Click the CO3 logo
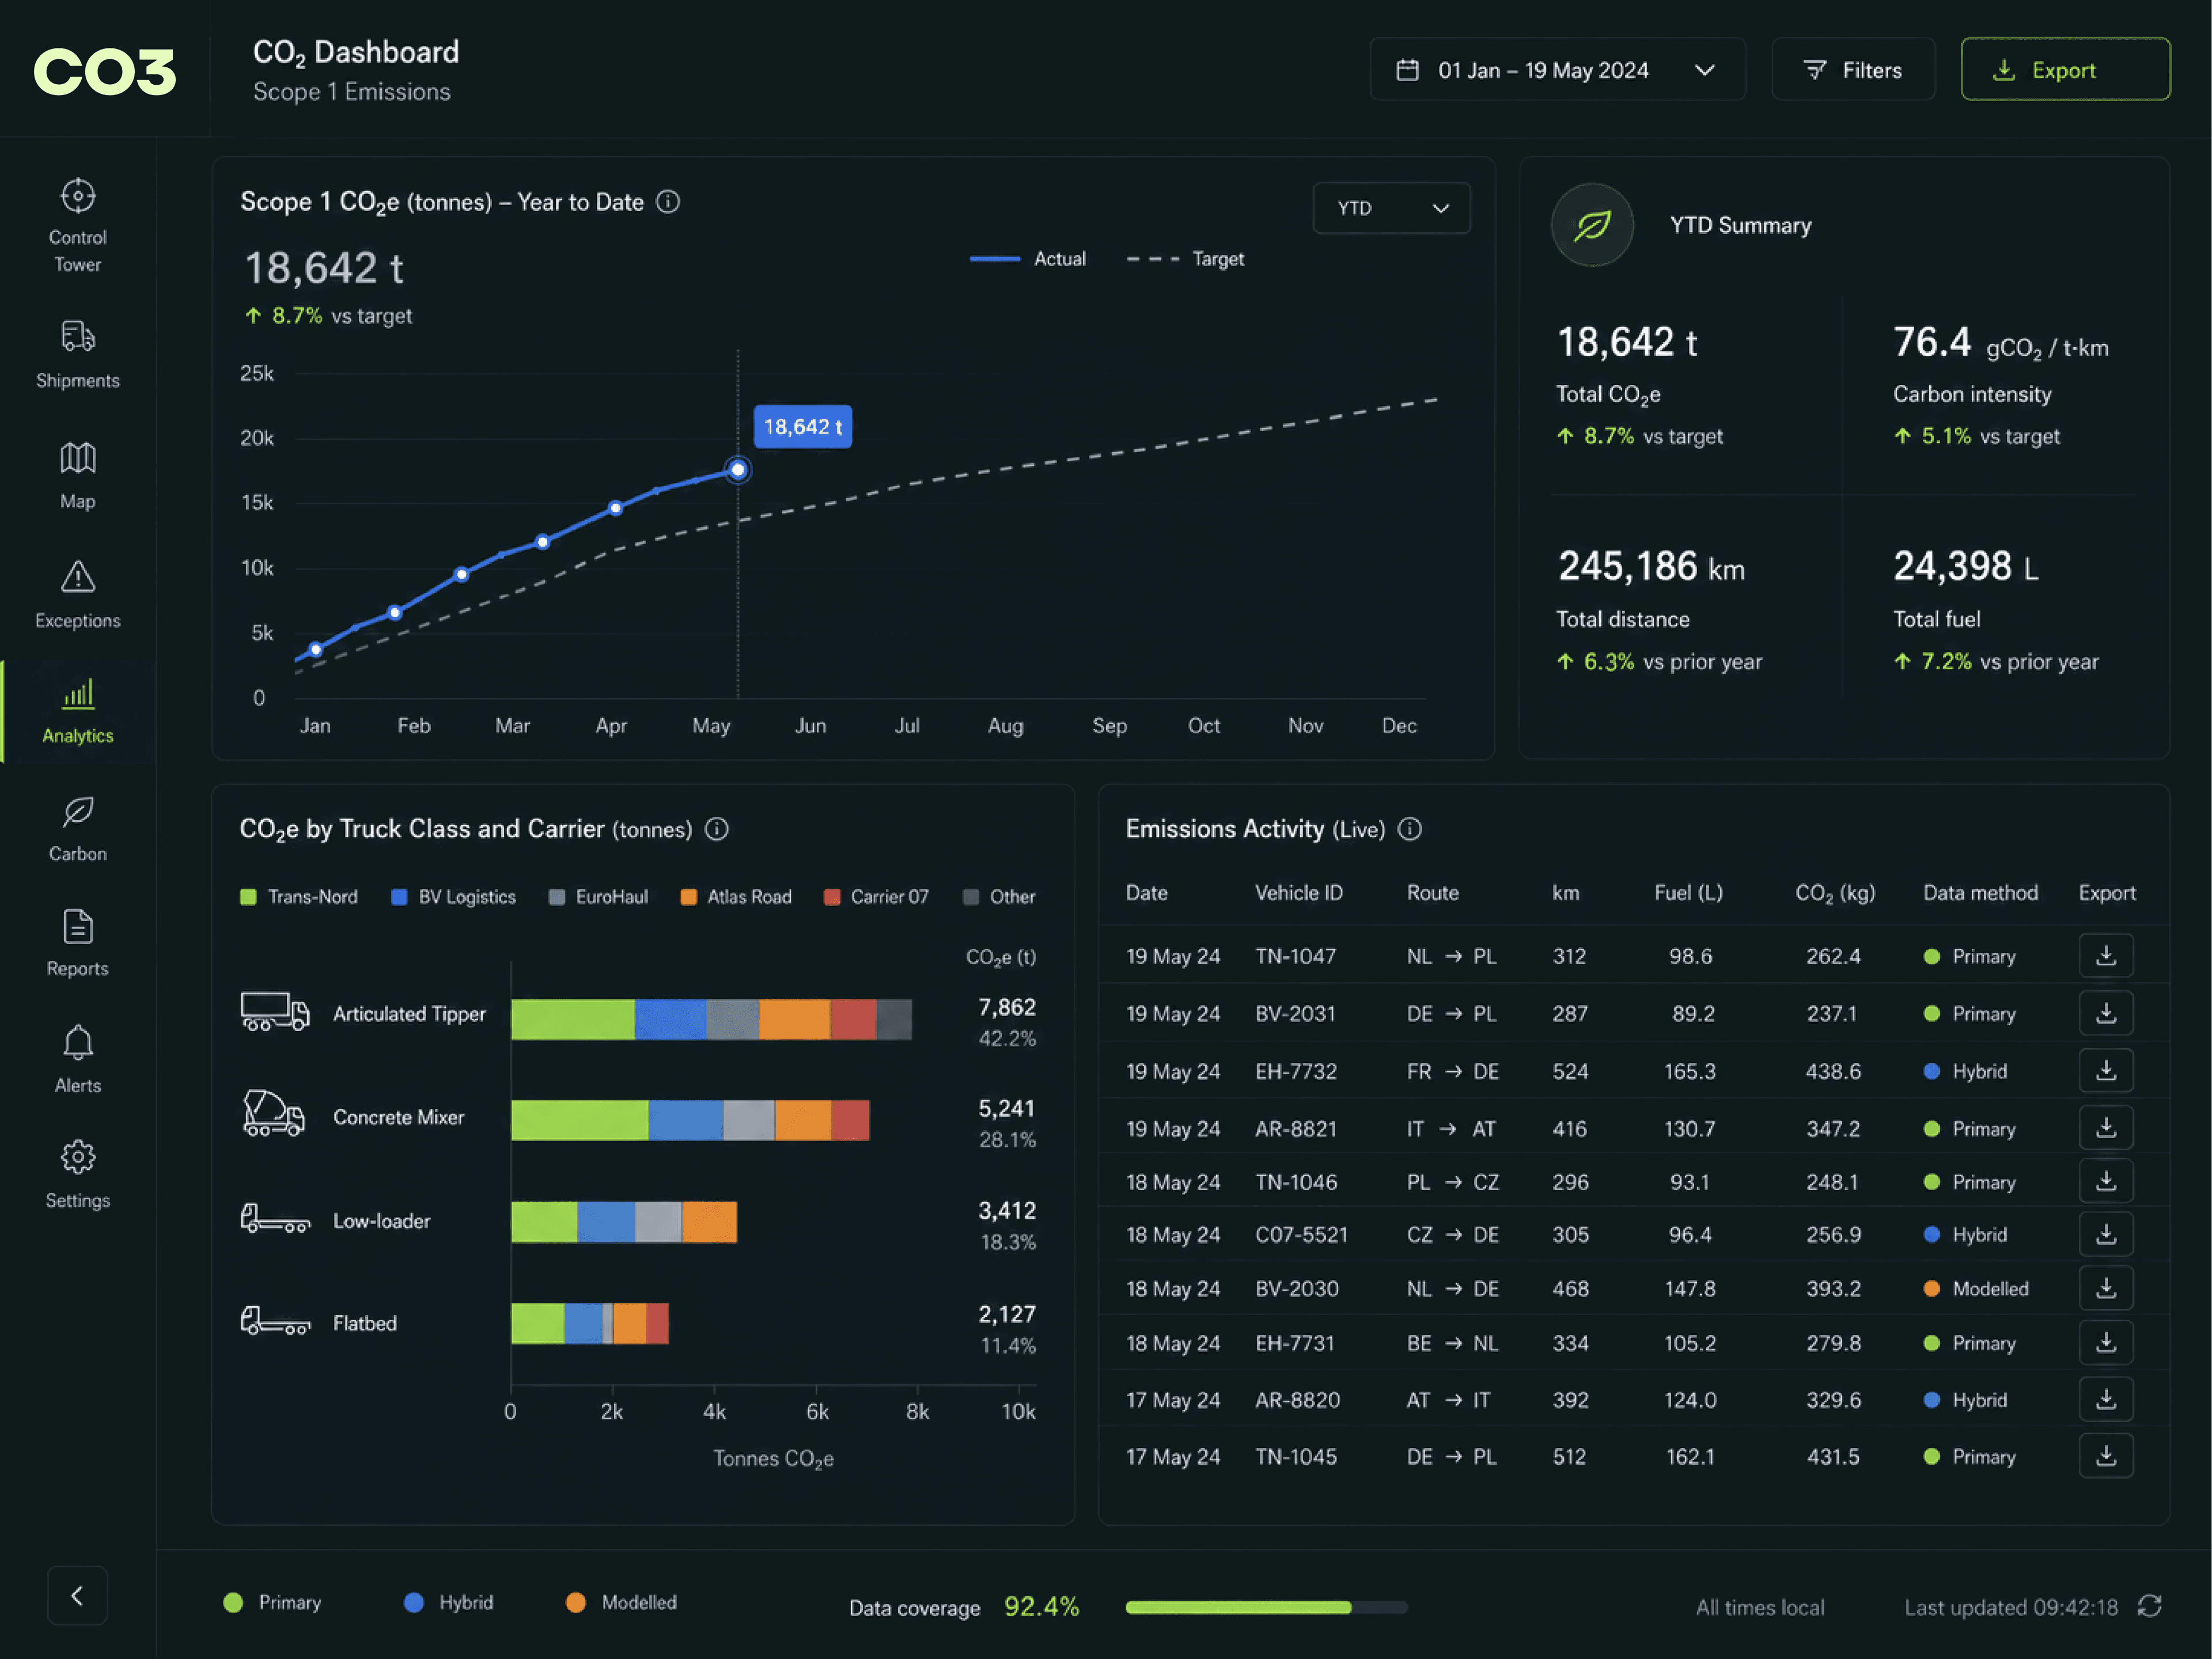2212x1659 pixels. pos(105,71)
